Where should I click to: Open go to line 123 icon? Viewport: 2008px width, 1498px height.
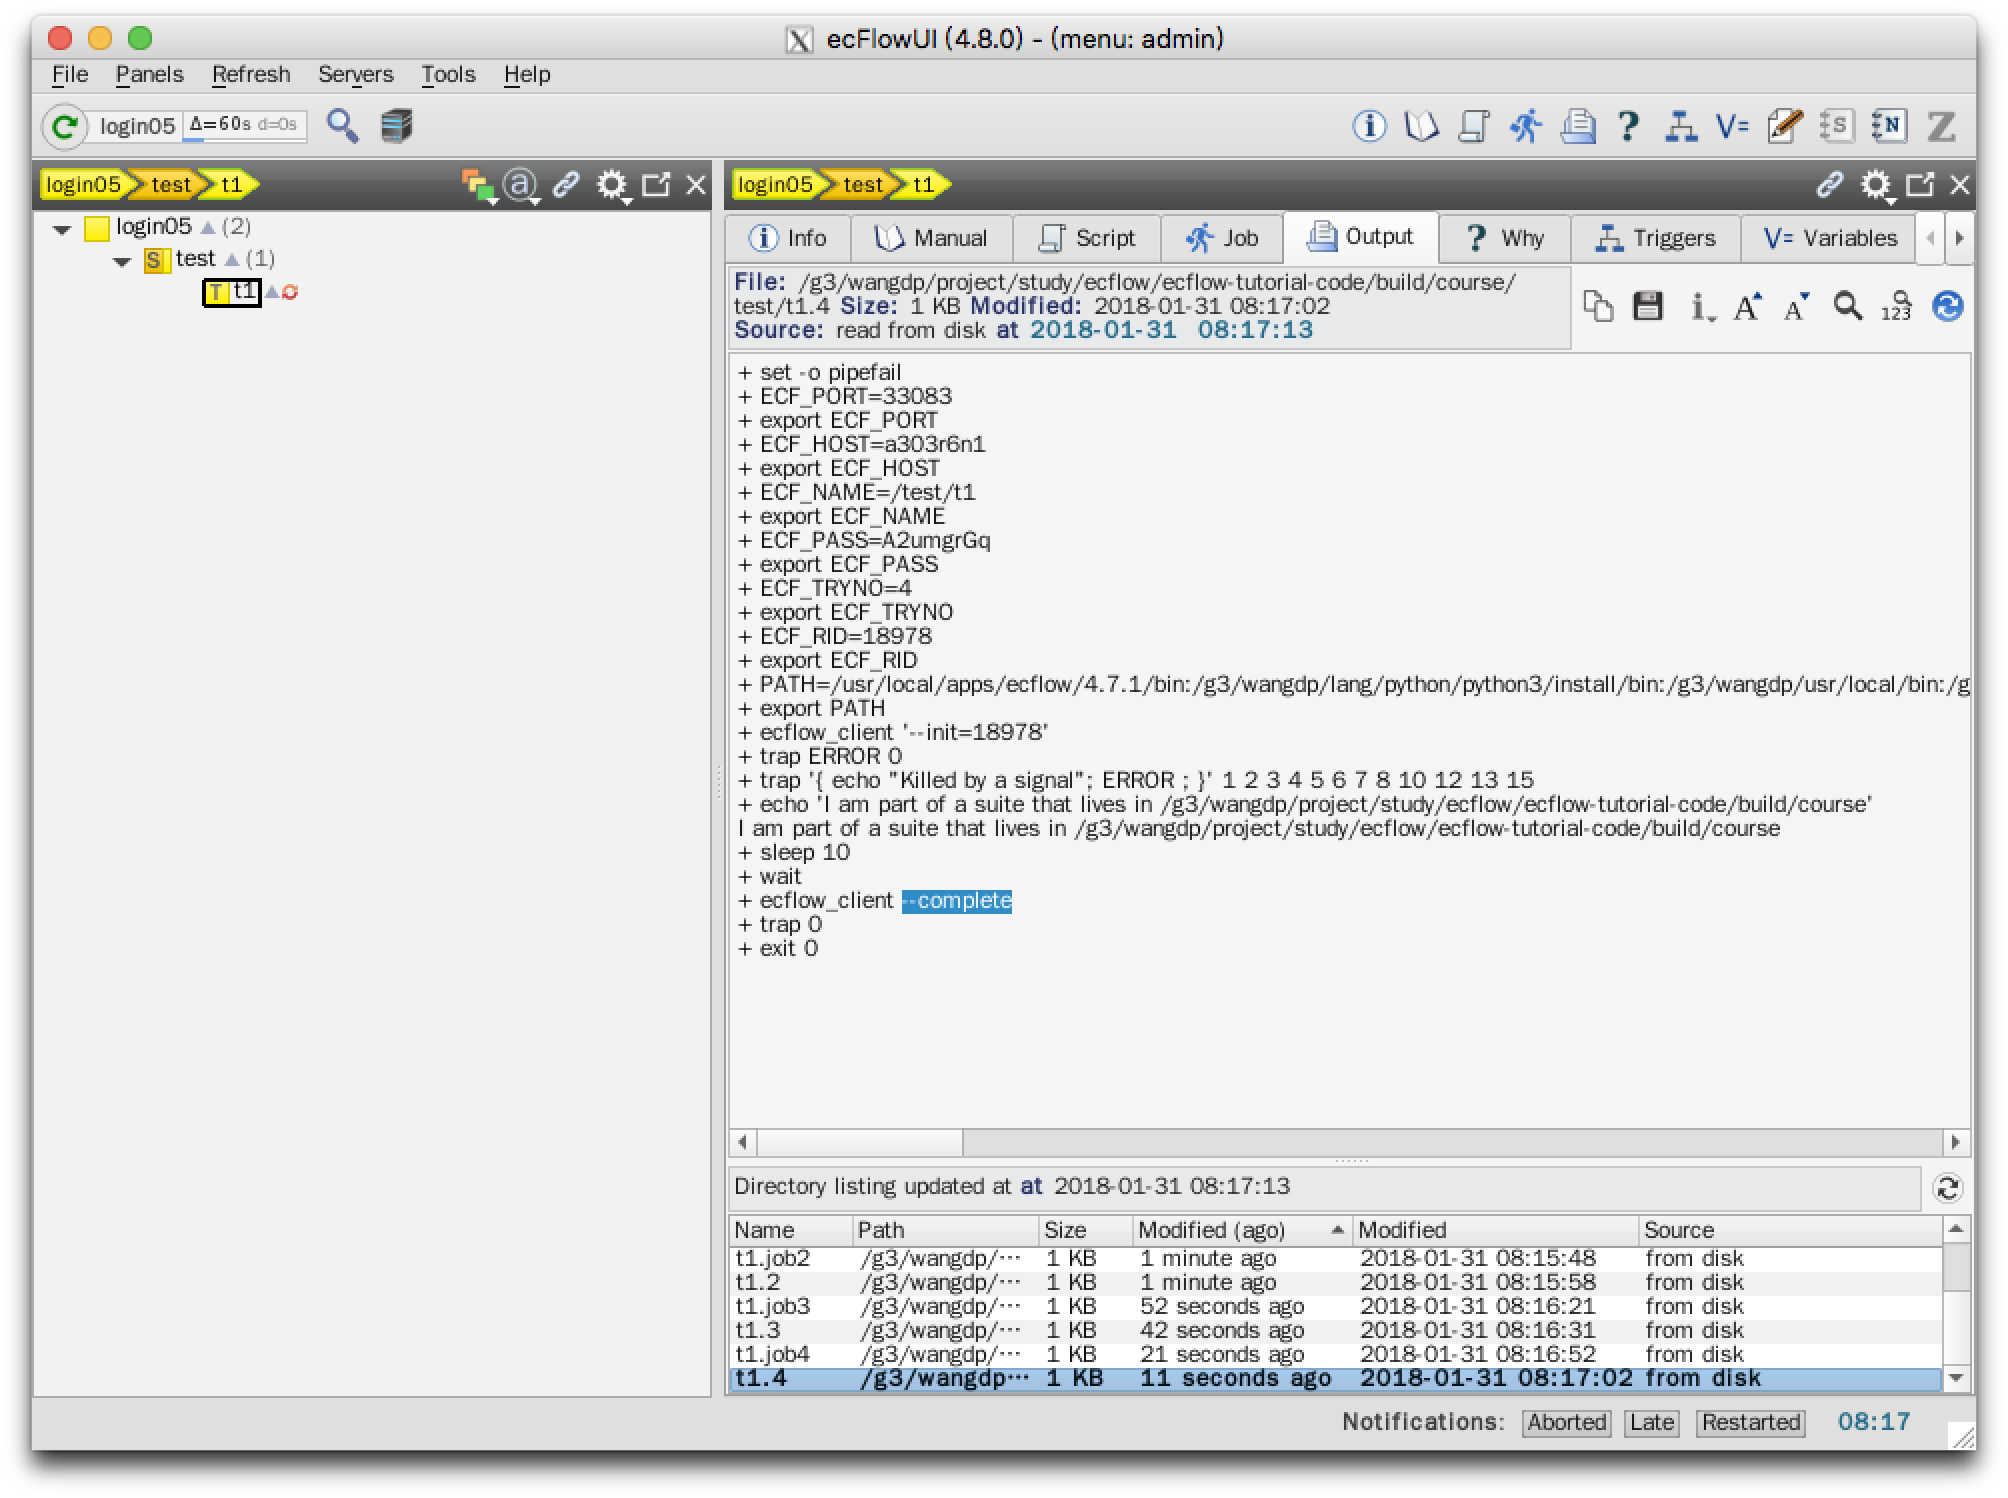pyautogui.click(x=1896, y=306)
